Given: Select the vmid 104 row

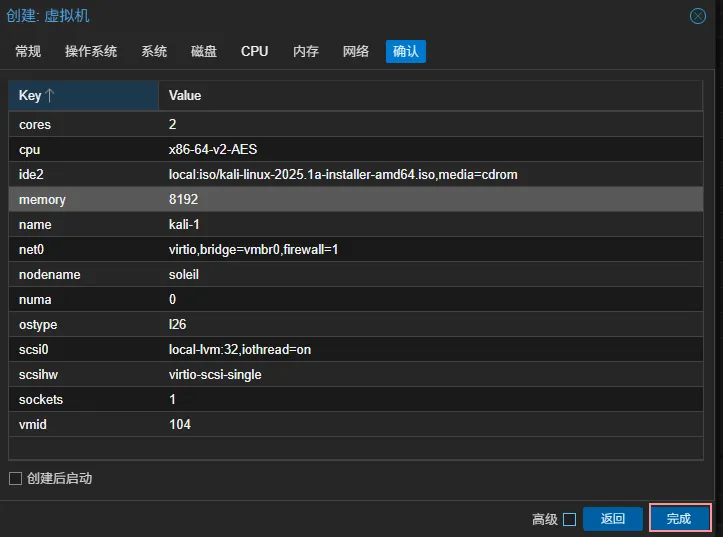Looking at the screenshot, I should click(x=360, y=425).
